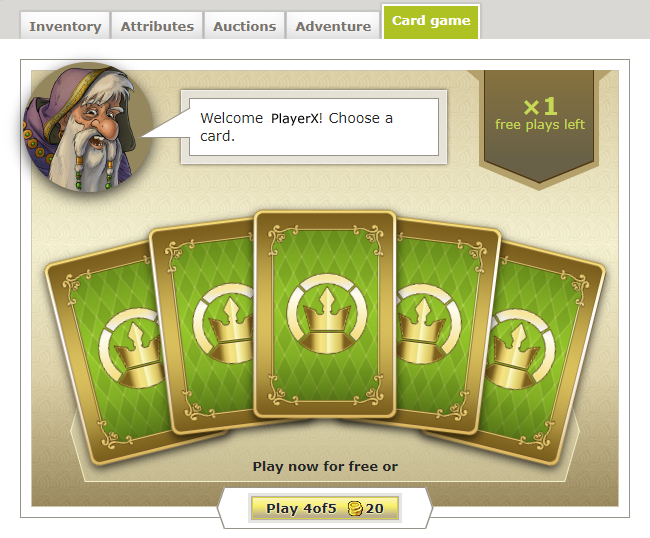This screenshot has width=650, height=538.
Task: Open the Adventure tab
Action: pos(333,26)
